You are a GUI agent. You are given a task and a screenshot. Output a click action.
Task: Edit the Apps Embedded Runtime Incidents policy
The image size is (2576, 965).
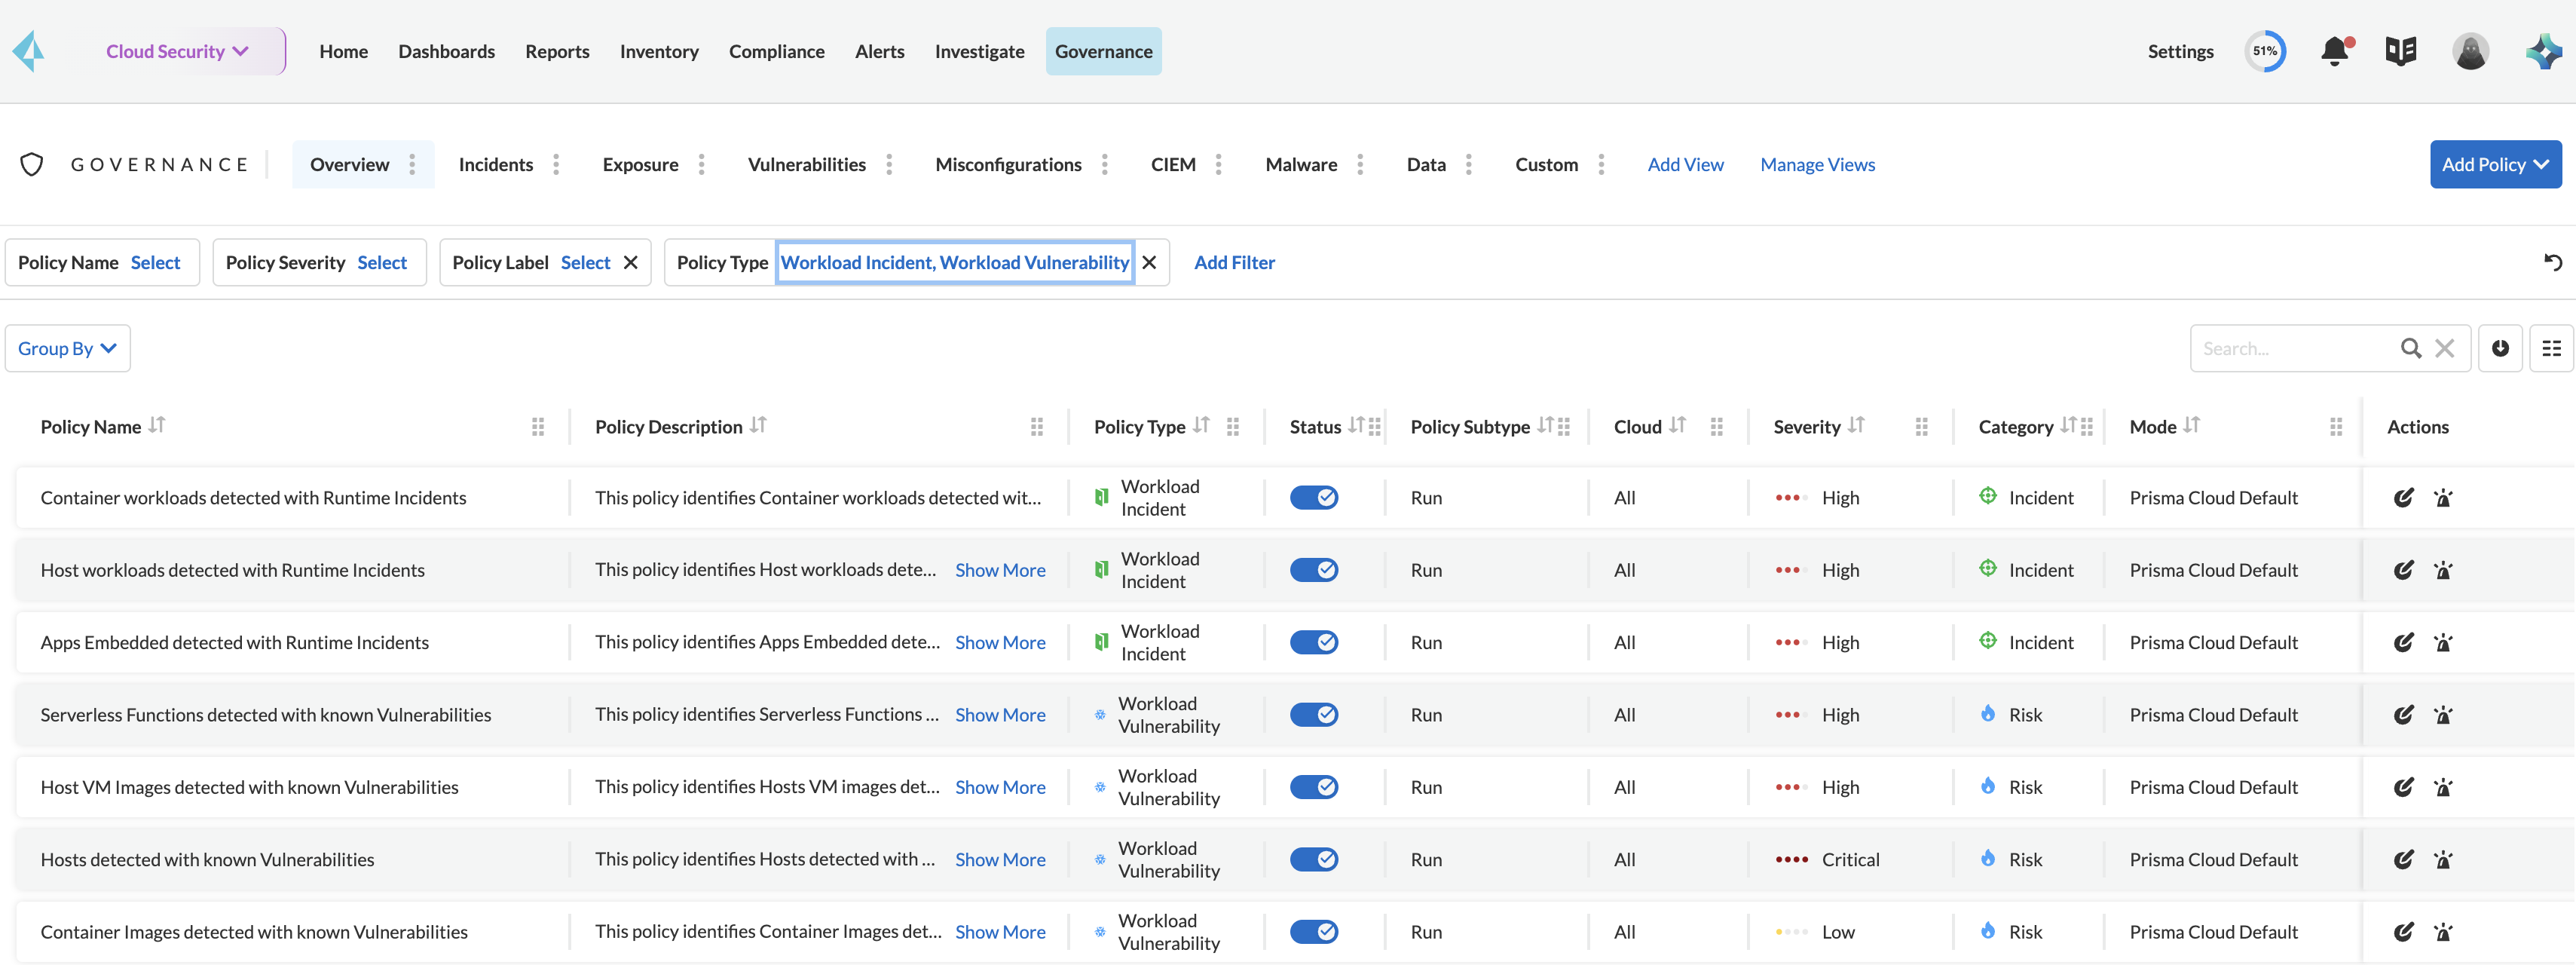click(2404, 642)
